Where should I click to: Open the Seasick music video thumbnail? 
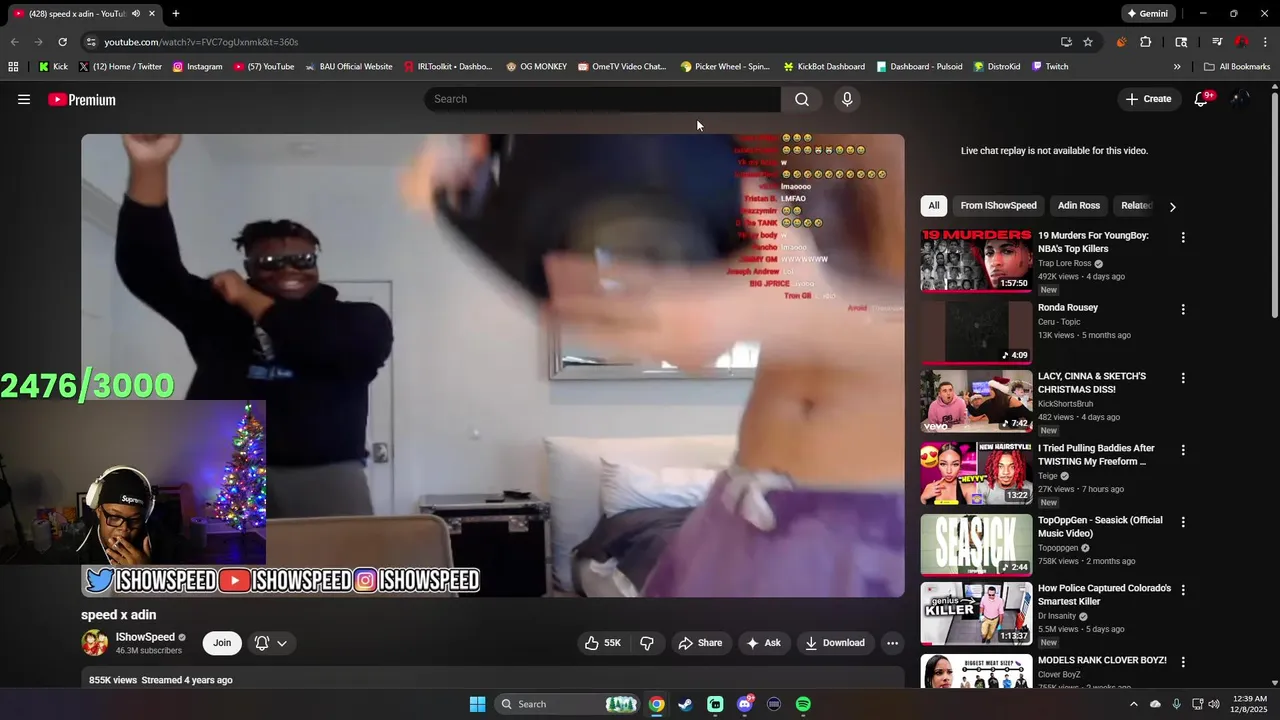pos(976,545)
